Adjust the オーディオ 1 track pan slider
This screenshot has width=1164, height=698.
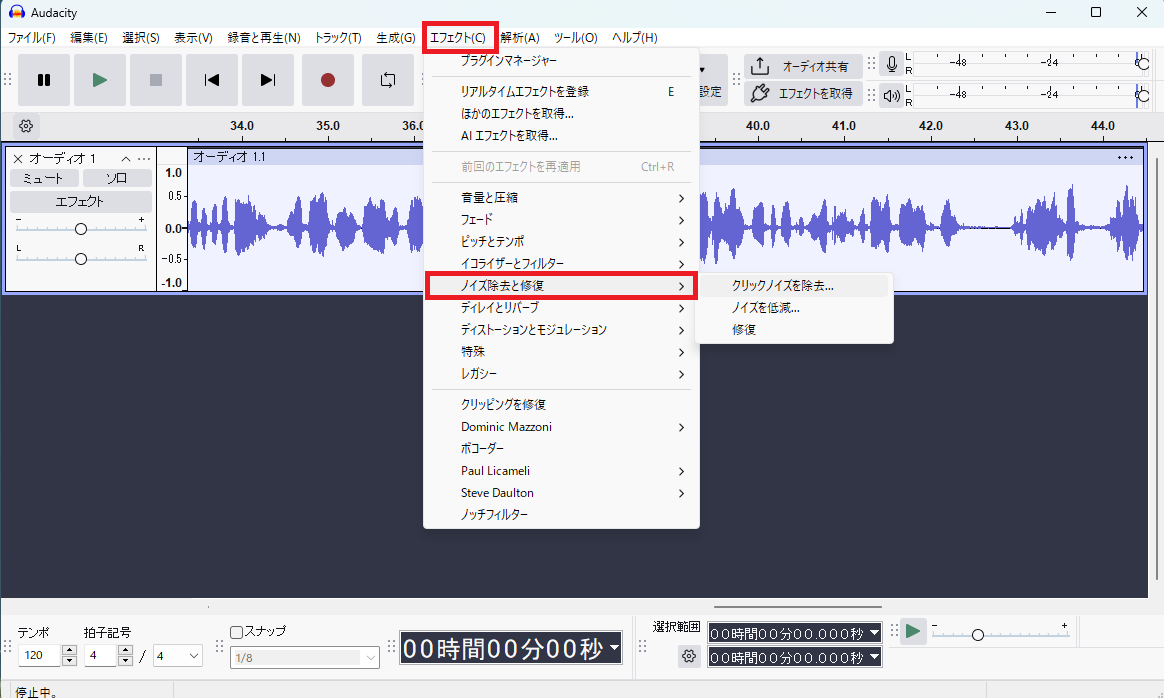[x=81, y=258]
